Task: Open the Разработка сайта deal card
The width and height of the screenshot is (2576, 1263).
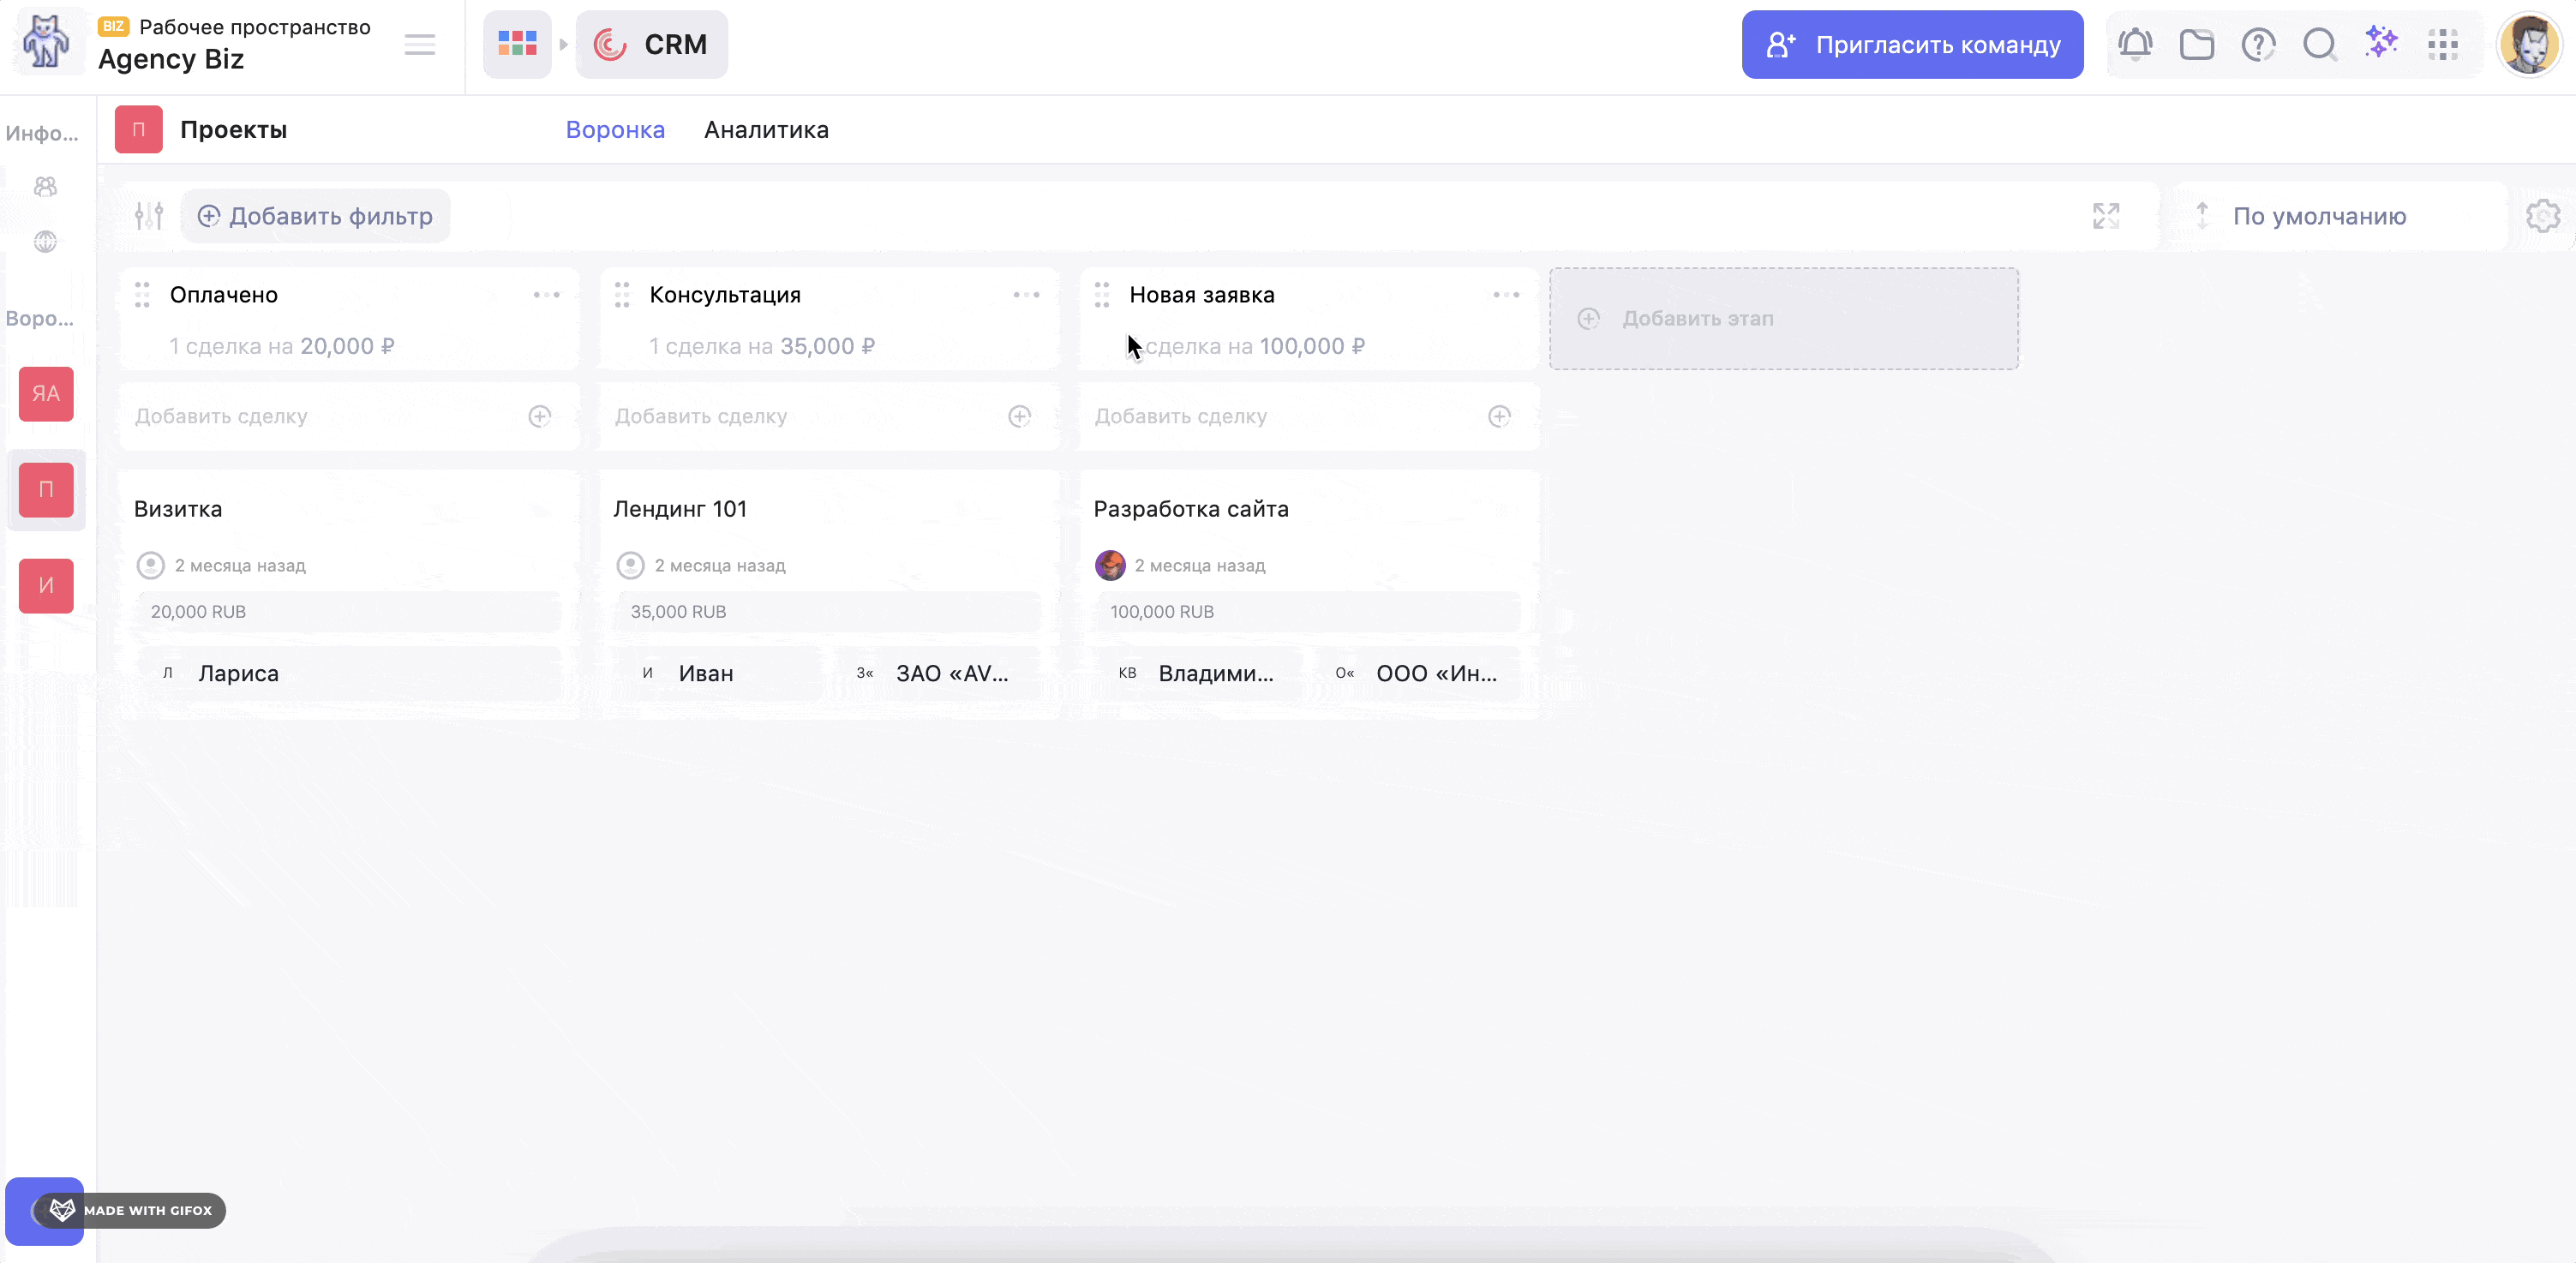Action: coord(1308,594)
